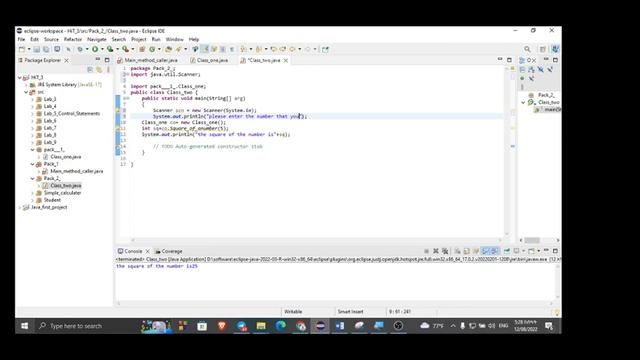640x360 pixels.
Task: Open the File menu
Action: [x=21, y=39]
